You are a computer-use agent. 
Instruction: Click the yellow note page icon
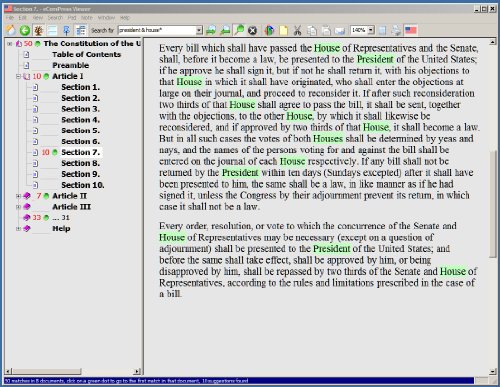coord(283,30)
